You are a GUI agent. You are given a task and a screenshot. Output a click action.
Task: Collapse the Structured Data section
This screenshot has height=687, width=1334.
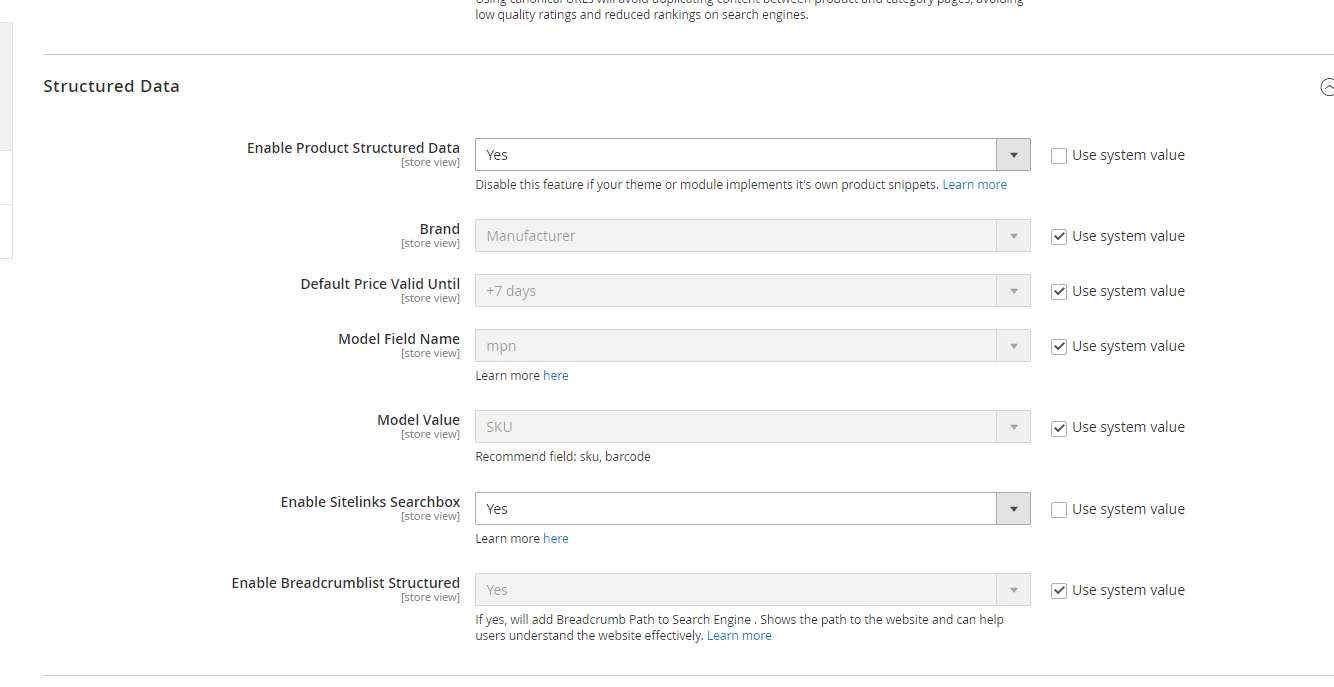(1326, 87)
